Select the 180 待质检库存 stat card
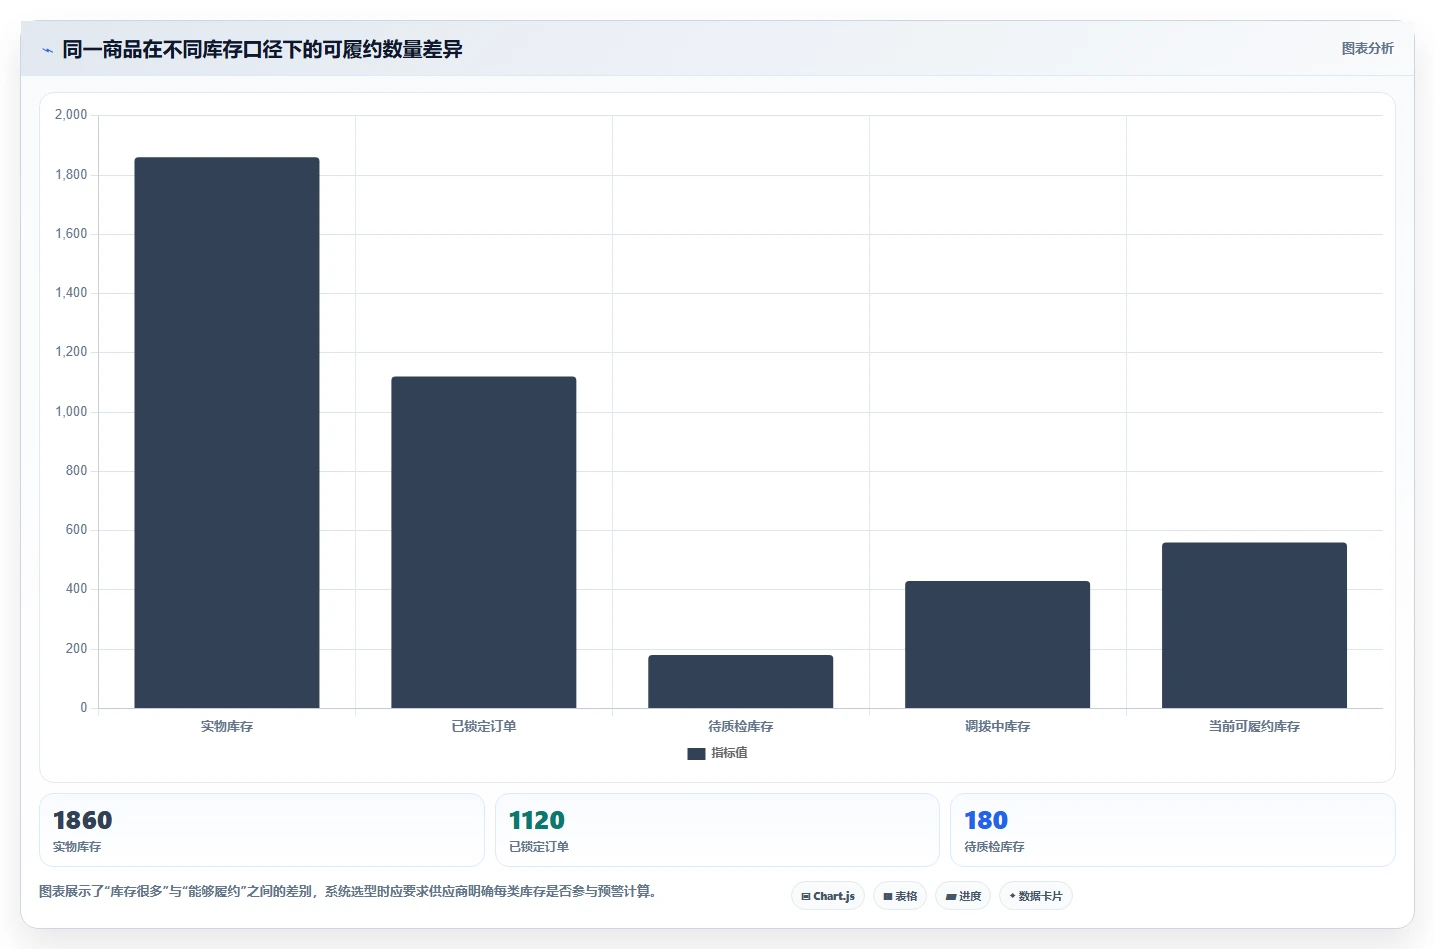1435x949 pixels. (x=1173, y=830)
